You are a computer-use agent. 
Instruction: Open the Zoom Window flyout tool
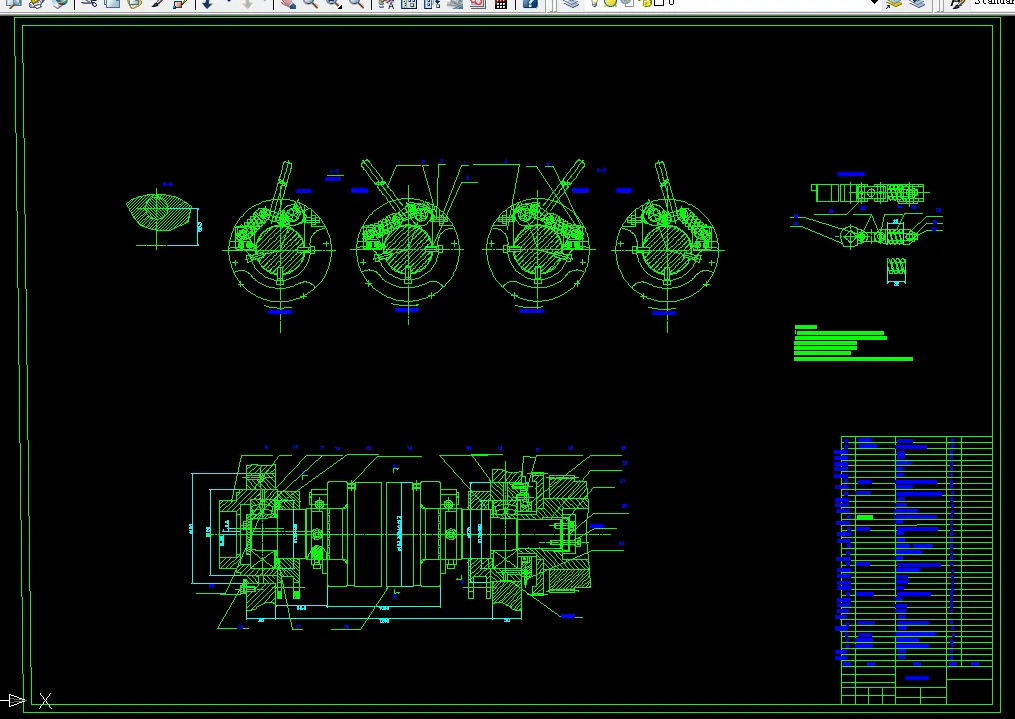click(334, 3)
